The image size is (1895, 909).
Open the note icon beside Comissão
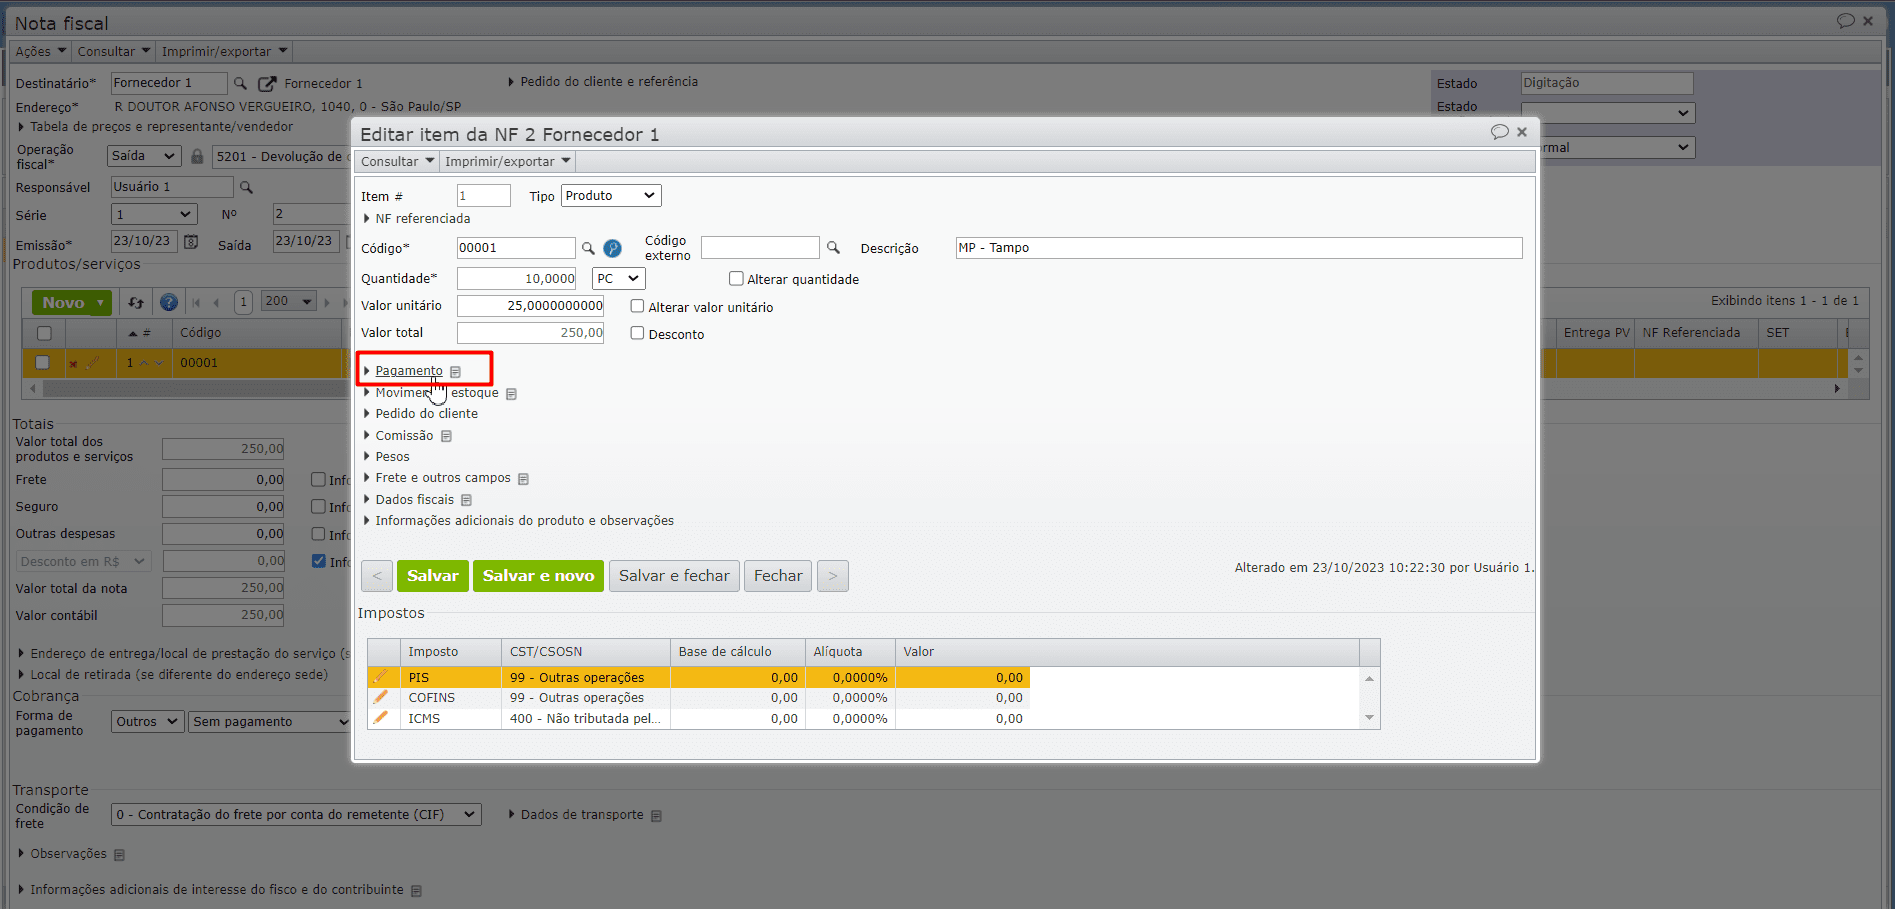[x=446, y=436]
